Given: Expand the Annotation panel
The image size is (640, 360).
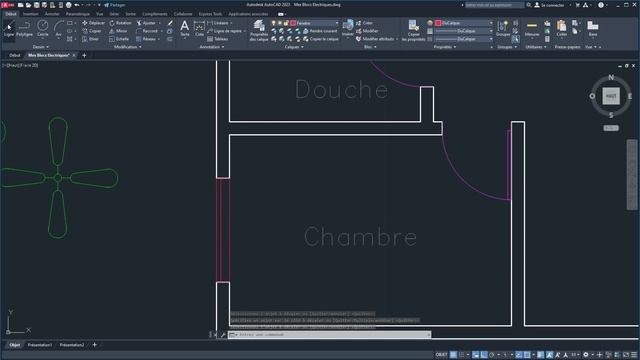Looking at the screenshot, I should (211, 47).
